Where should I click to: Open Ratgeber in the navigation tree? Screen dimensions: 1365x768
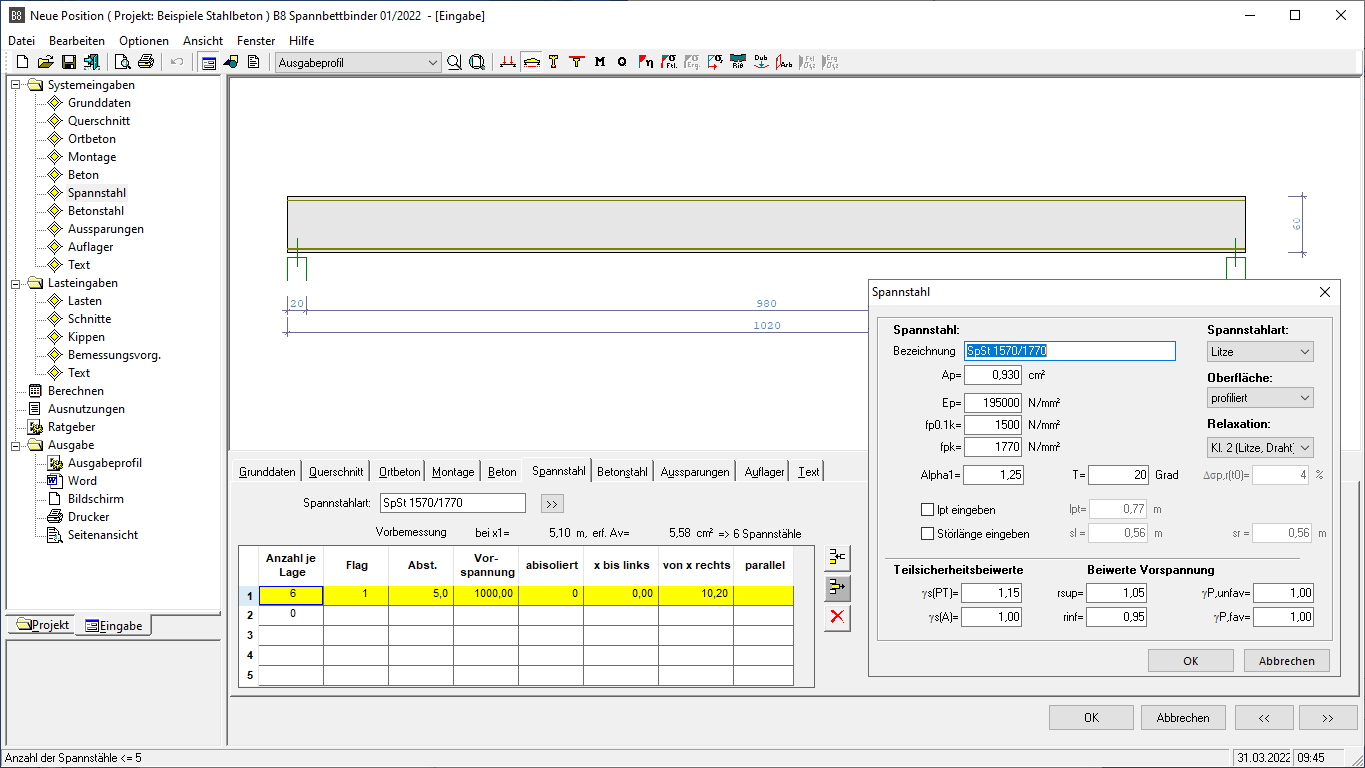(x=72, y=427)
